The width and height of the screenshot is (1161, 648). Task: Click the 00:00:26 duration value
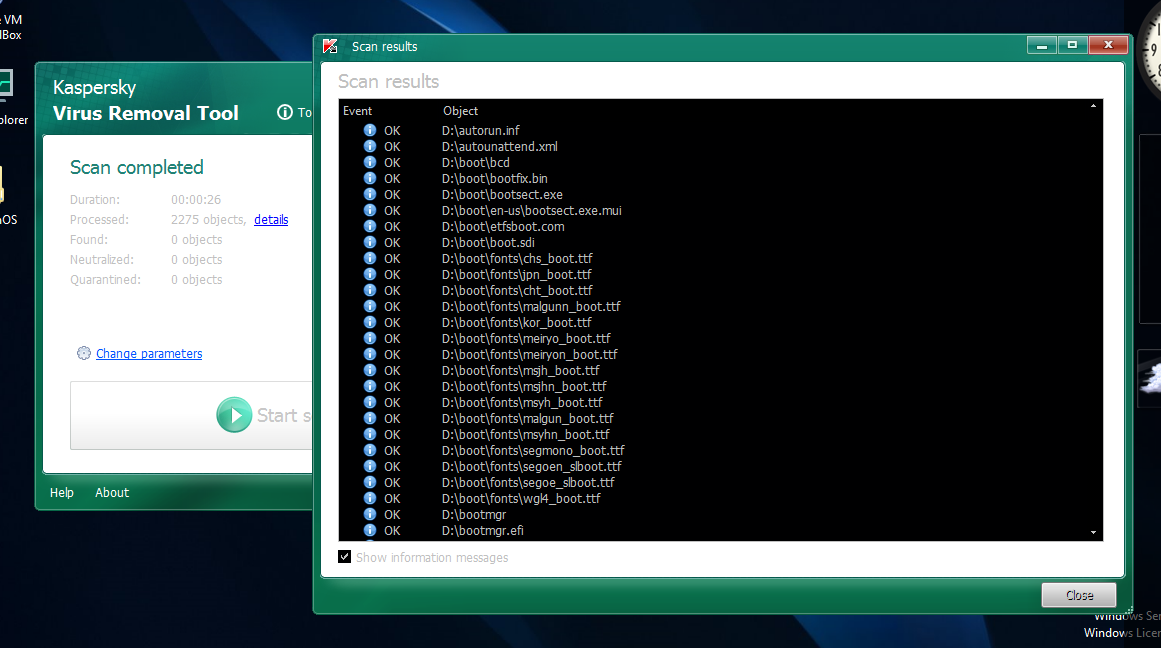click(x=195, y=199)
